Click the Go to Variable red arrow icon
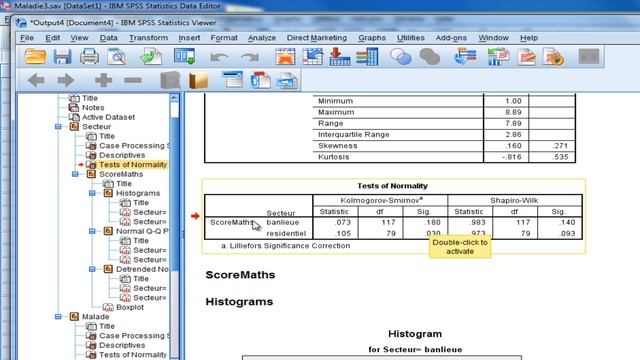 pyautogui.click(x=339, y=56)
